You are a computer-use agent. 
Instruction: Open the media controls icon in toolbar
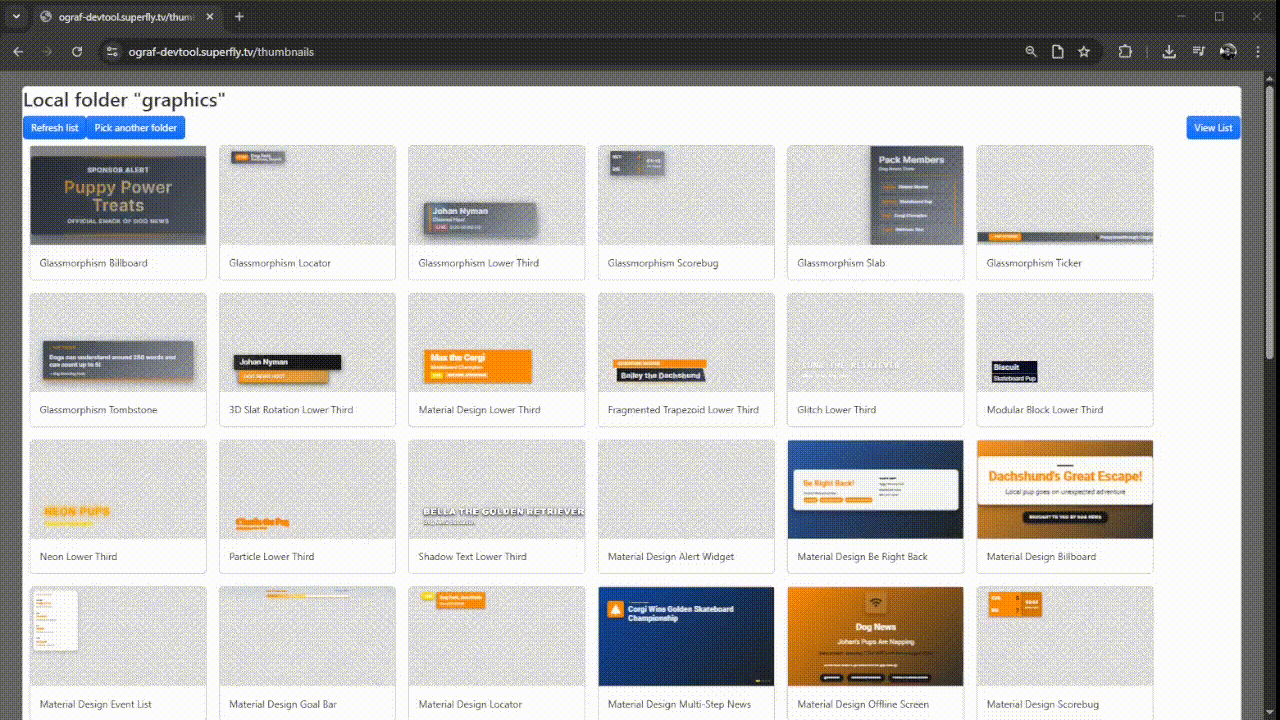[x=1198, y=52]
